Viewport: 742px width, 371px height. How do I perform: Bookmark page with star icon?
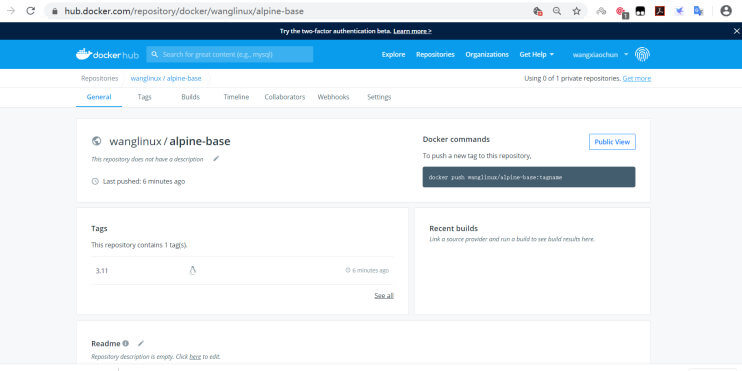point(576,11)
